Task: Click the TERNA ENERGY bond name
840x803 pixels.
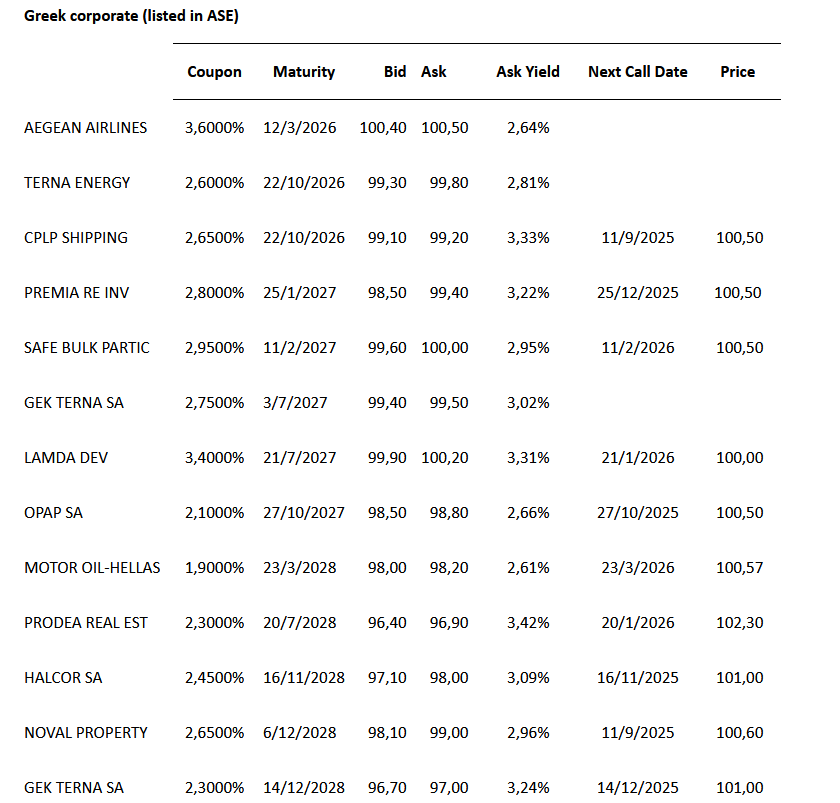Action: coord(77,183)
